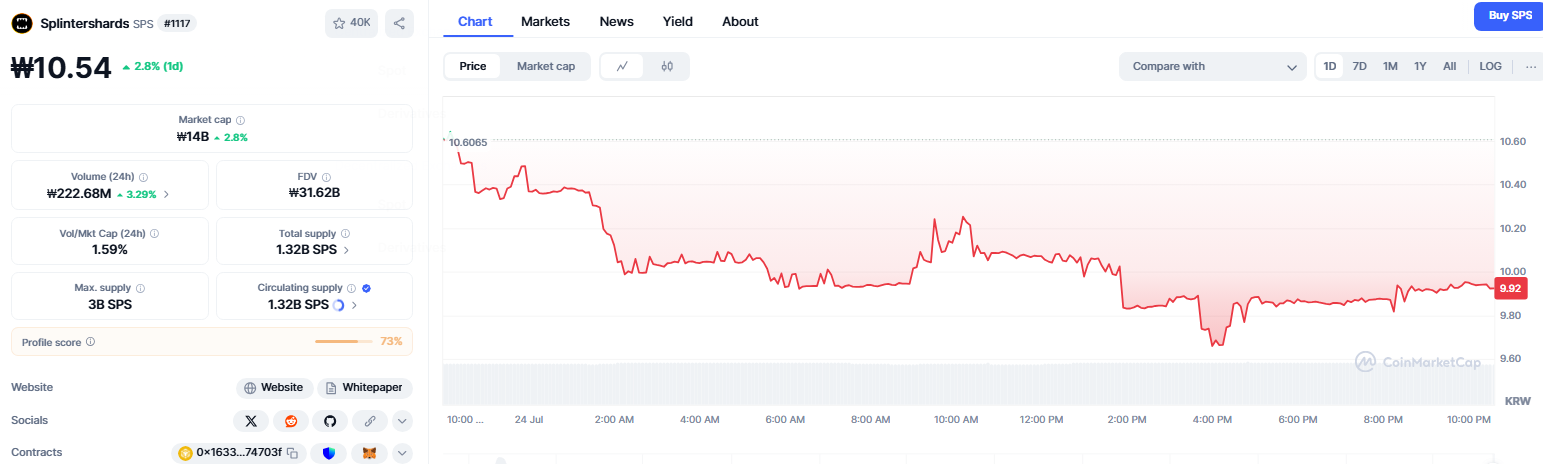
Task: Click the verified supply checkmark badge
Action: (x=366, y=288)
